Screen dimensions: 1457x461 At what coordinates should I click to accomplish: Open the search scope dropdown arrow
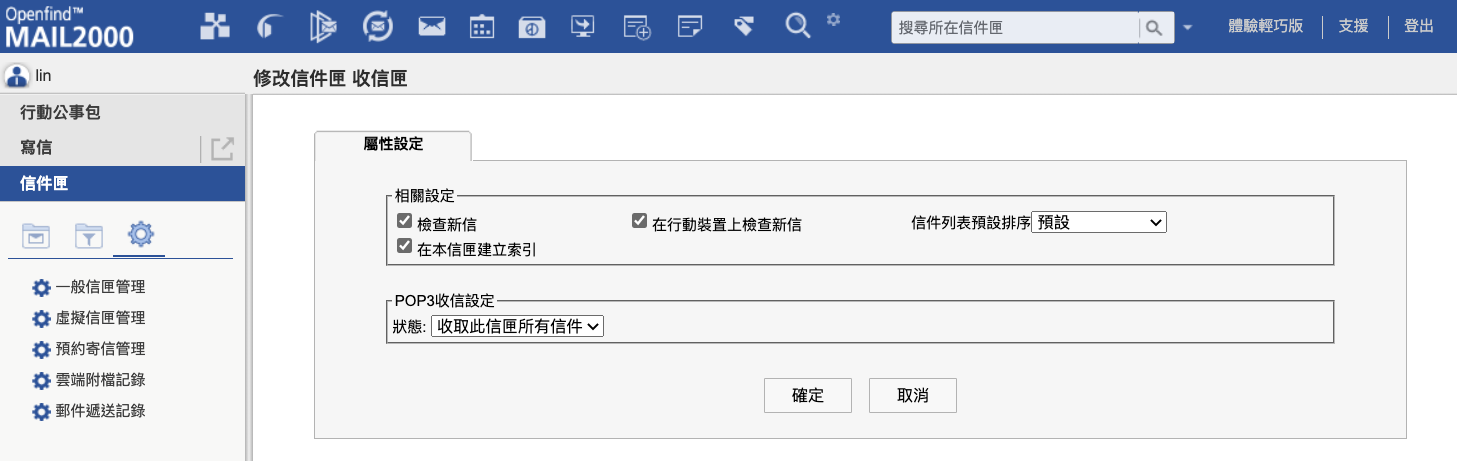[x=1187, y=28]
